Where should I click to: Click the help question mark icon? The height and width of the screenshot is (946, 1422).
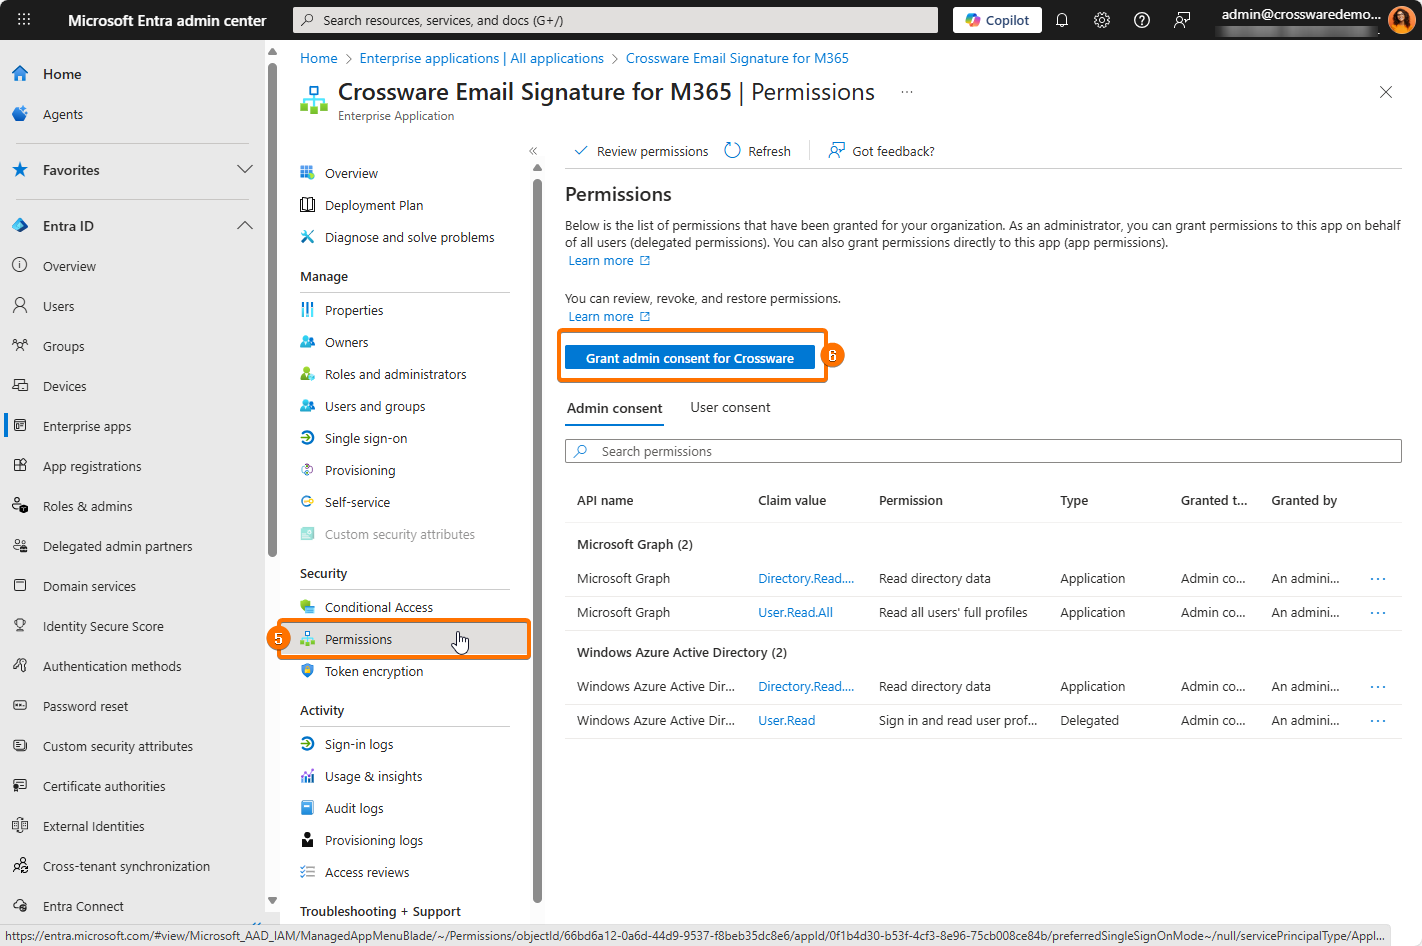[x=1142, y=20]
